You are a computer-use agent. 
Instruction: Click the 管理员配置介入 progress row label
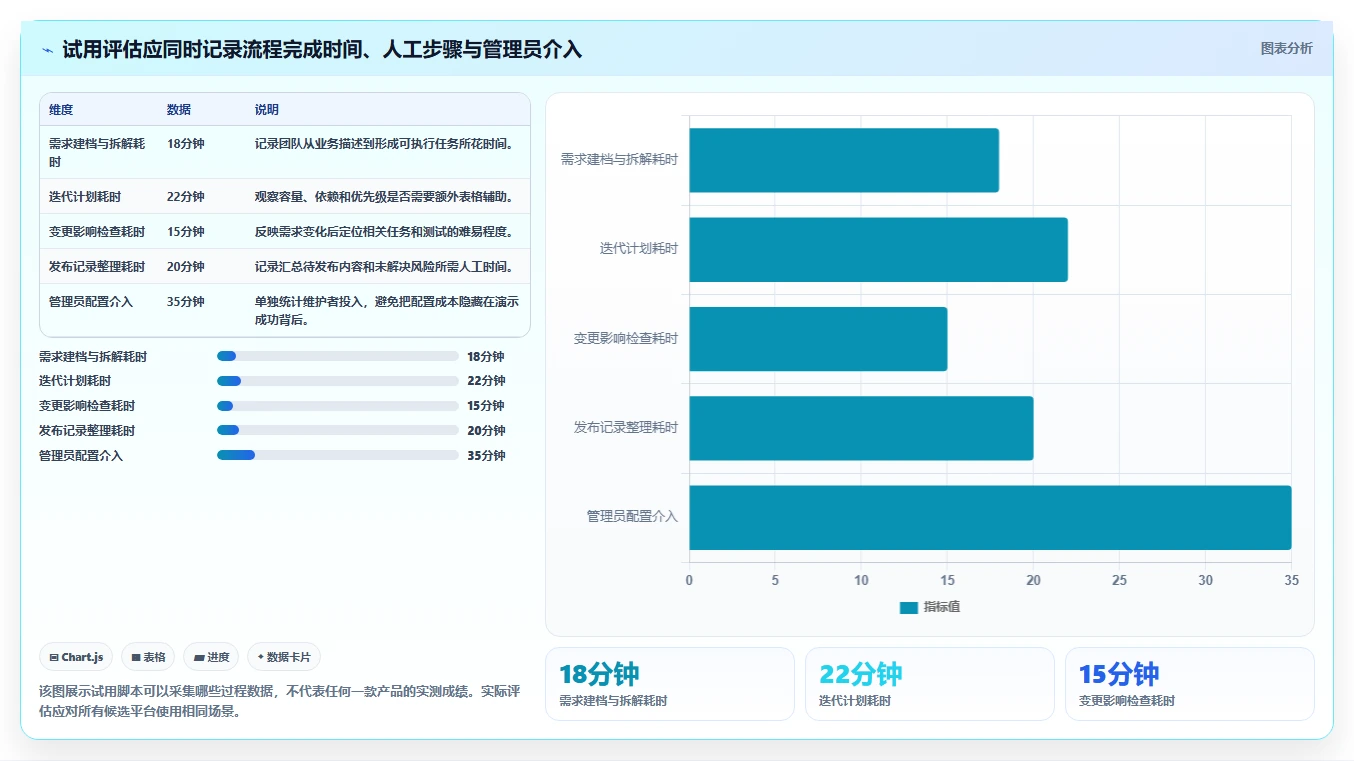81,455
